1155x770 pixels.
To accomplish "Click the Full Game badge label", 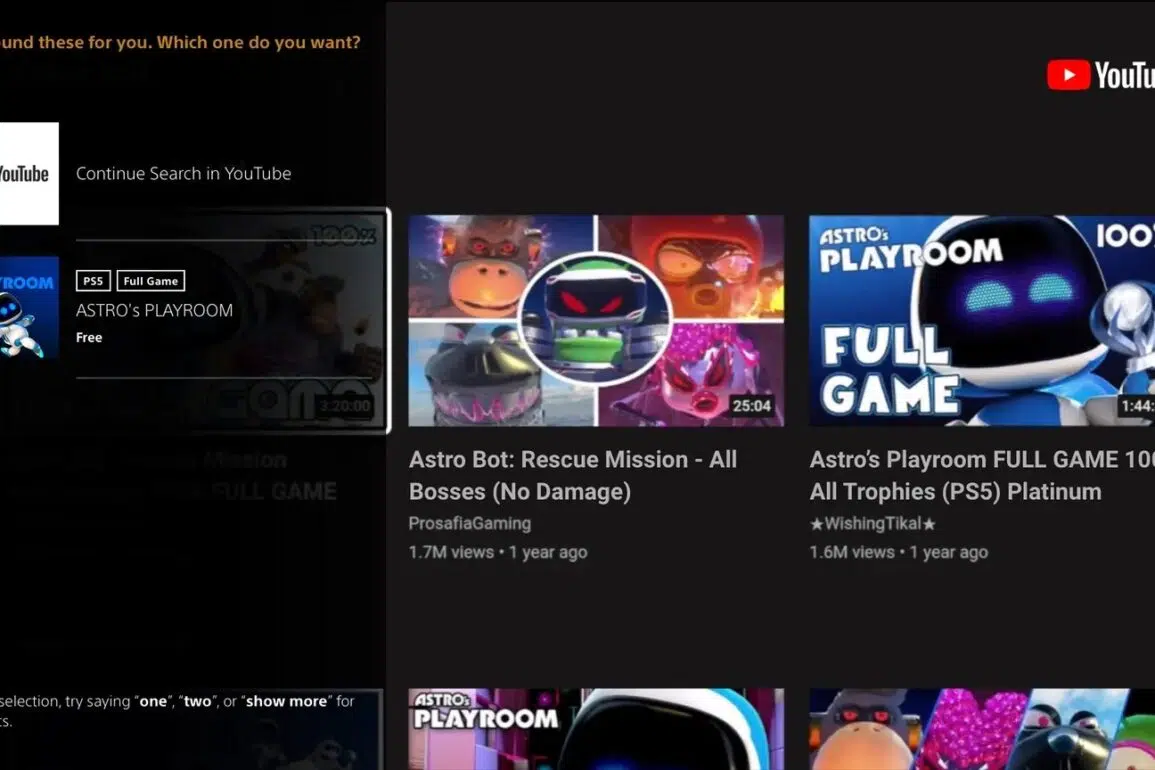I will click(x=151, y=281).
